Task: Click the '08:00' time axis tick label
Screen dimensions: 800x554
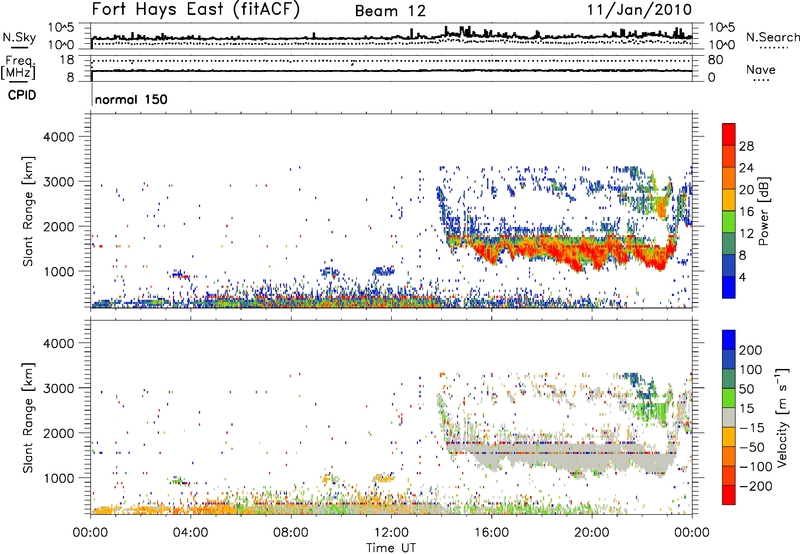Action: pyautogui.click(x=291, y=533)
